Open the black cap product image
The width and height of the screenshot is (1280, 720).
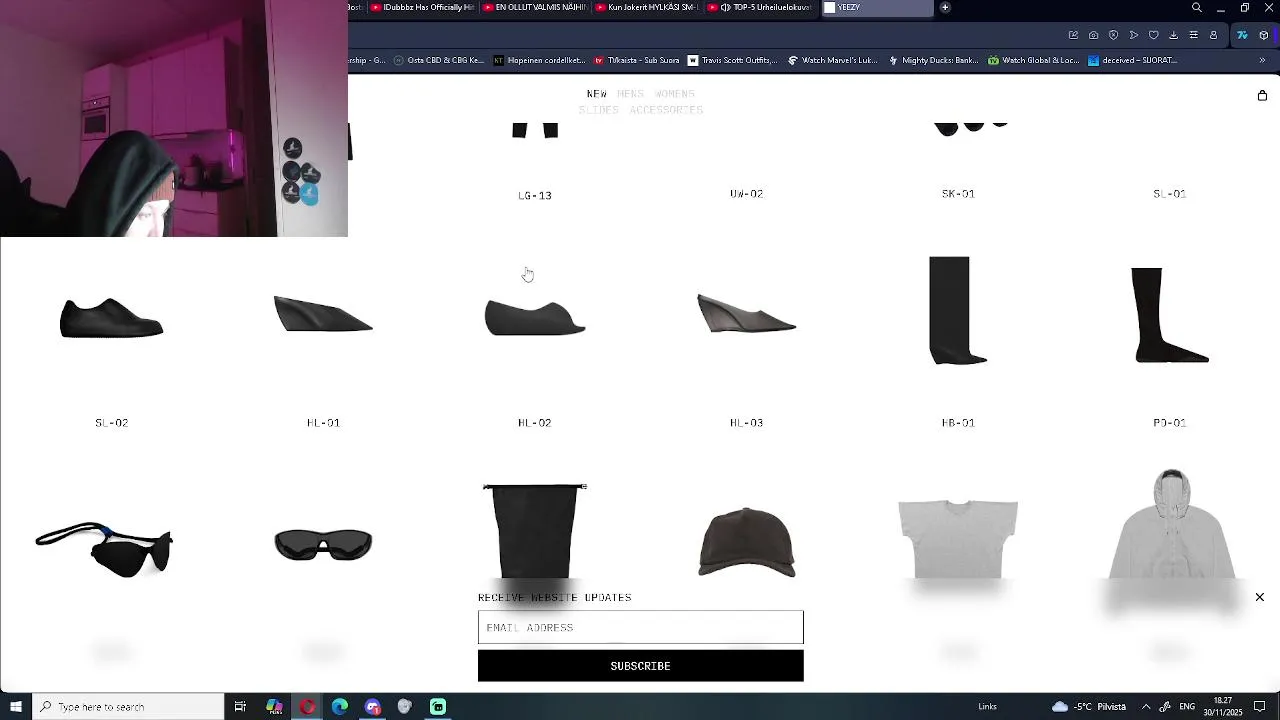coord(747,542)
